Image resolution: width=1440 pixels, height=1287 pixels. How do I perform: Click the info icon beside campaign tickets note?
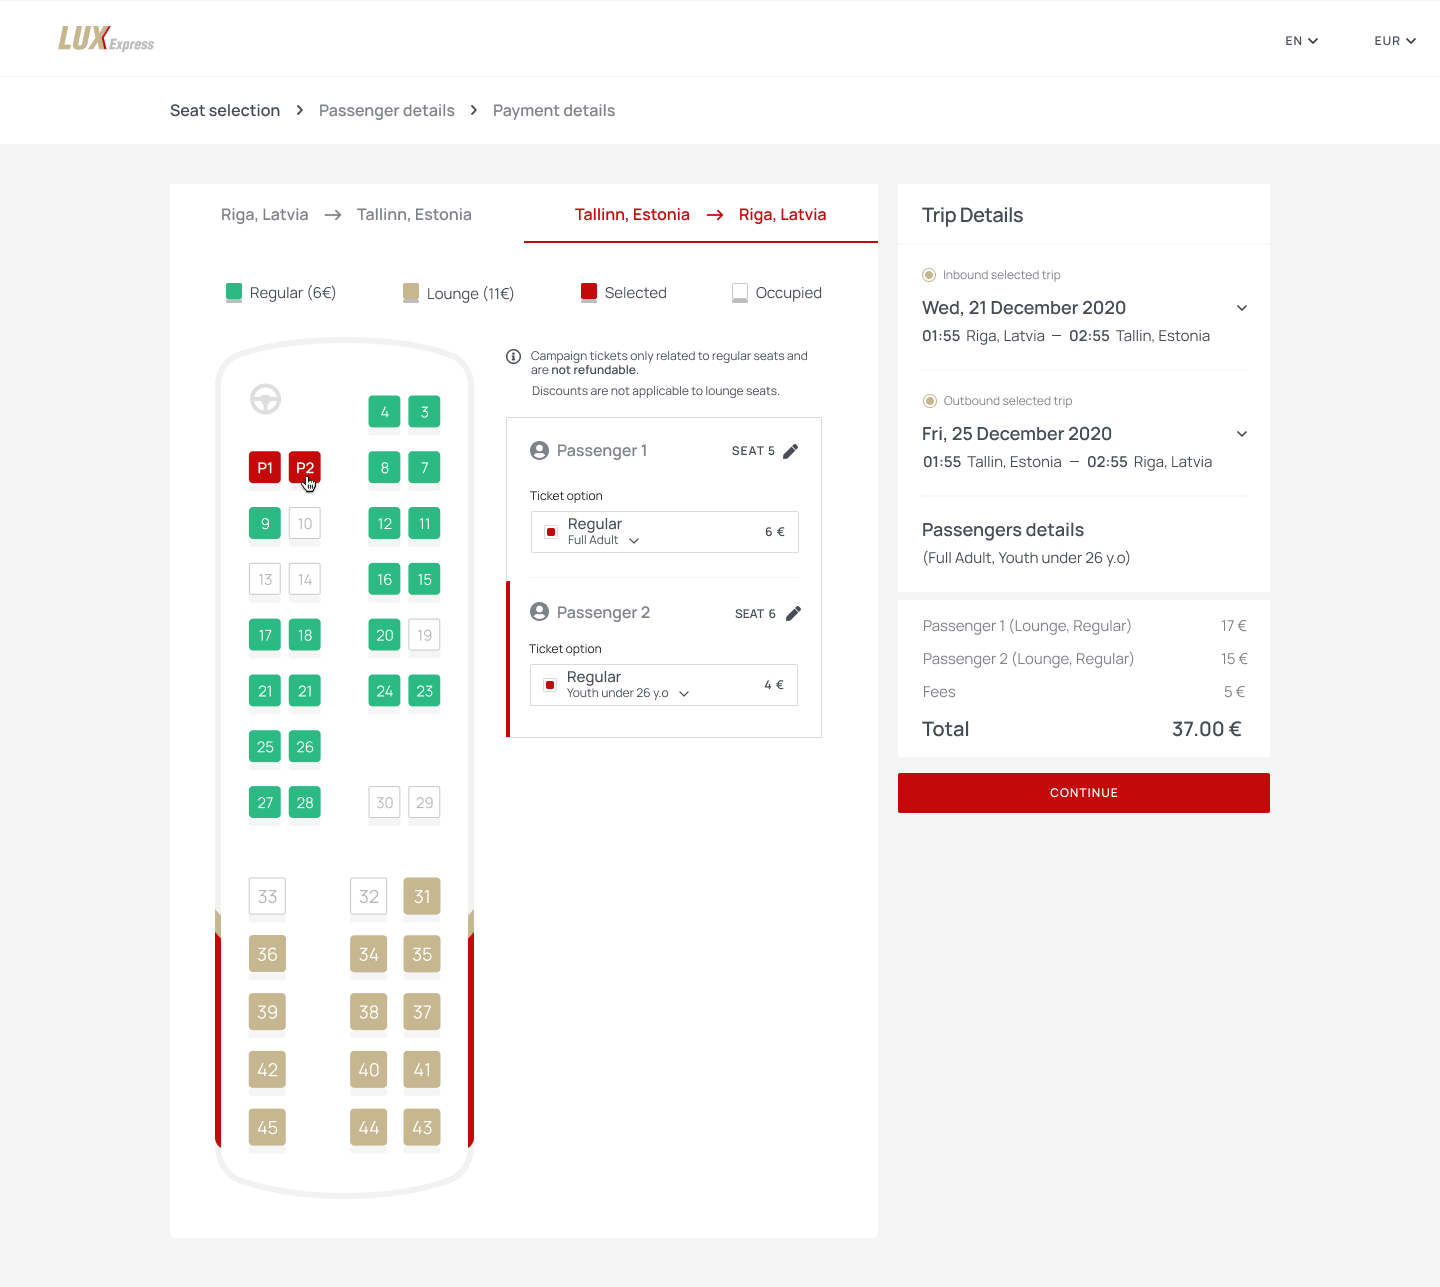514,356
